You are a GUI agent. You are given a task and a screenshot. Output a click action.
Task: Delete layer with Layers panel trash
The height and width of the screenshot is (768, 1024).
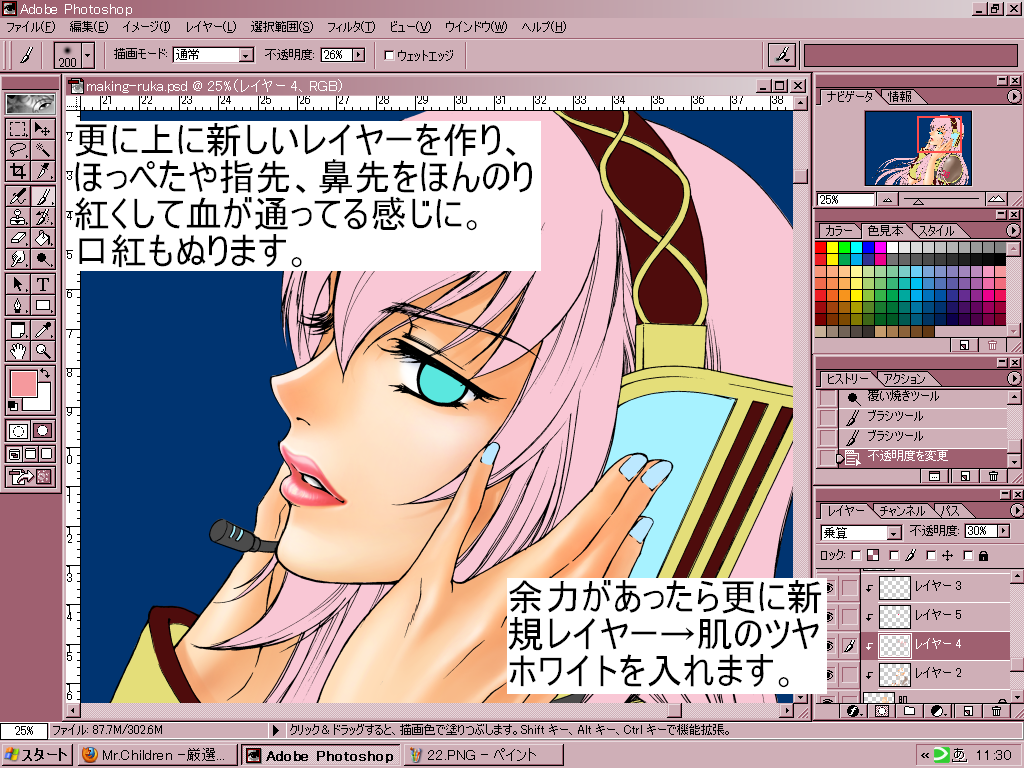pyautogui.click(x=996, y=711)
